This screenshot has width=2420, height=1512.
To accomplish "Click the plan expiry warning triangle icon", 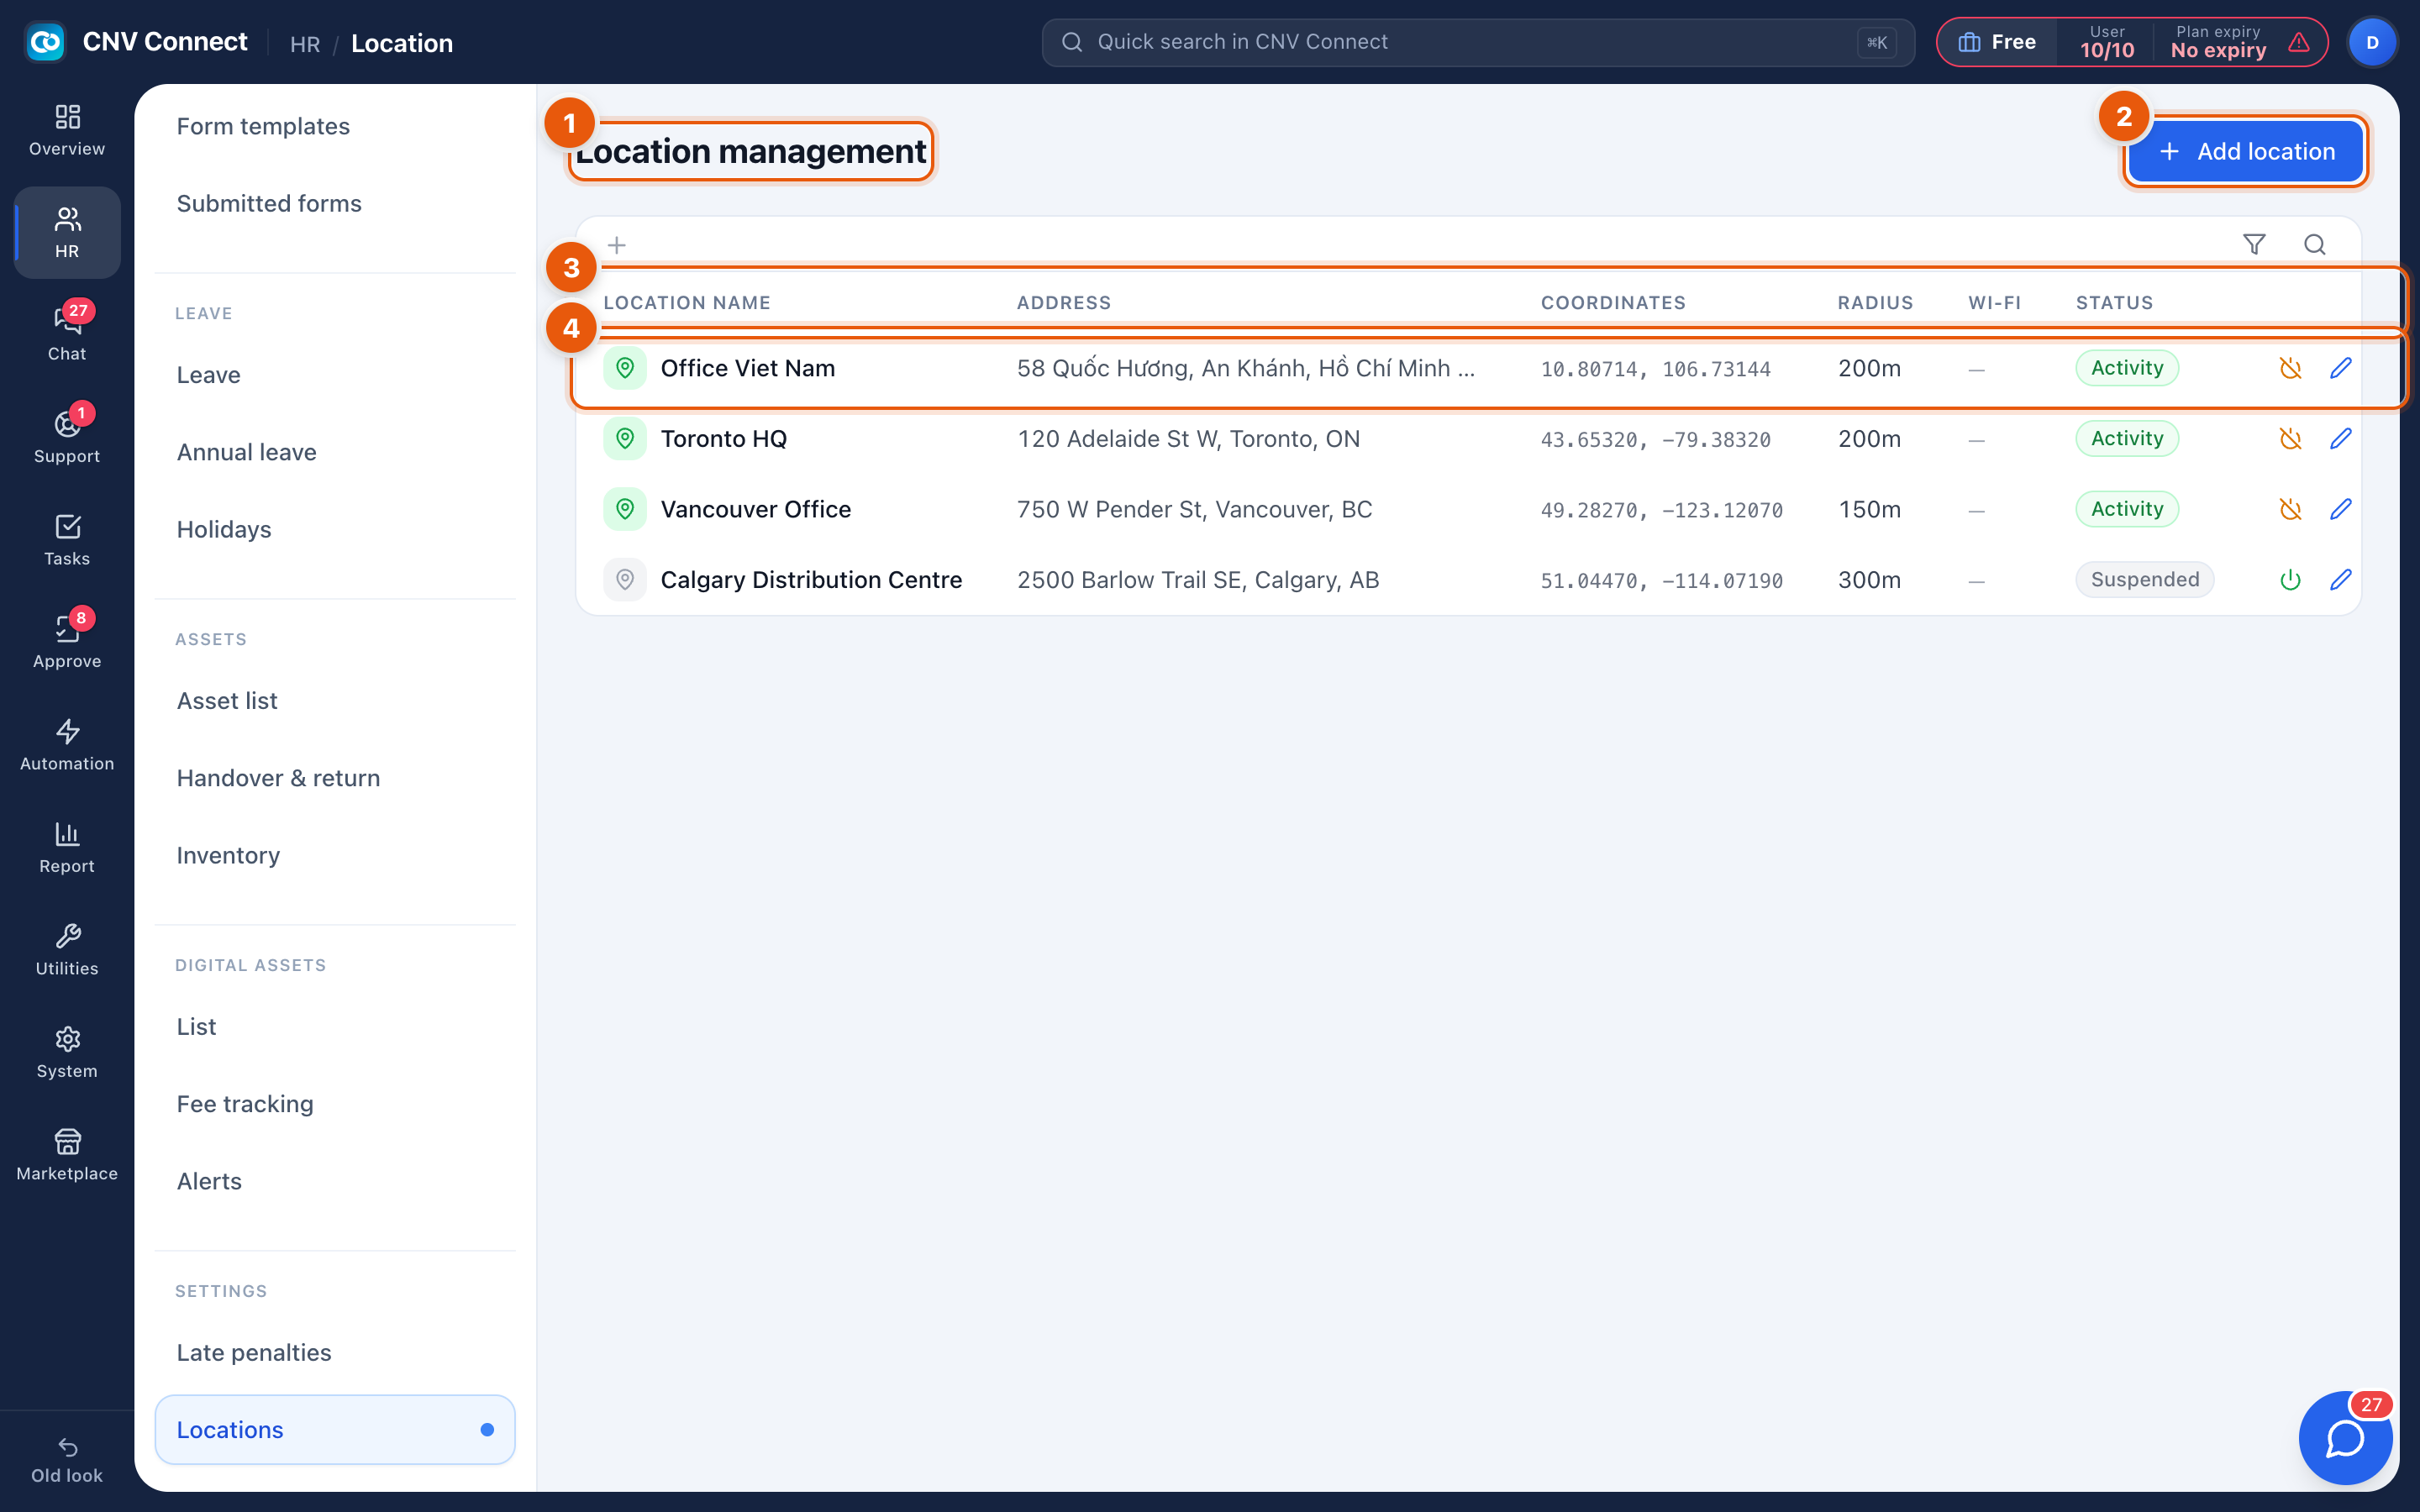I will coord(2299,42).
